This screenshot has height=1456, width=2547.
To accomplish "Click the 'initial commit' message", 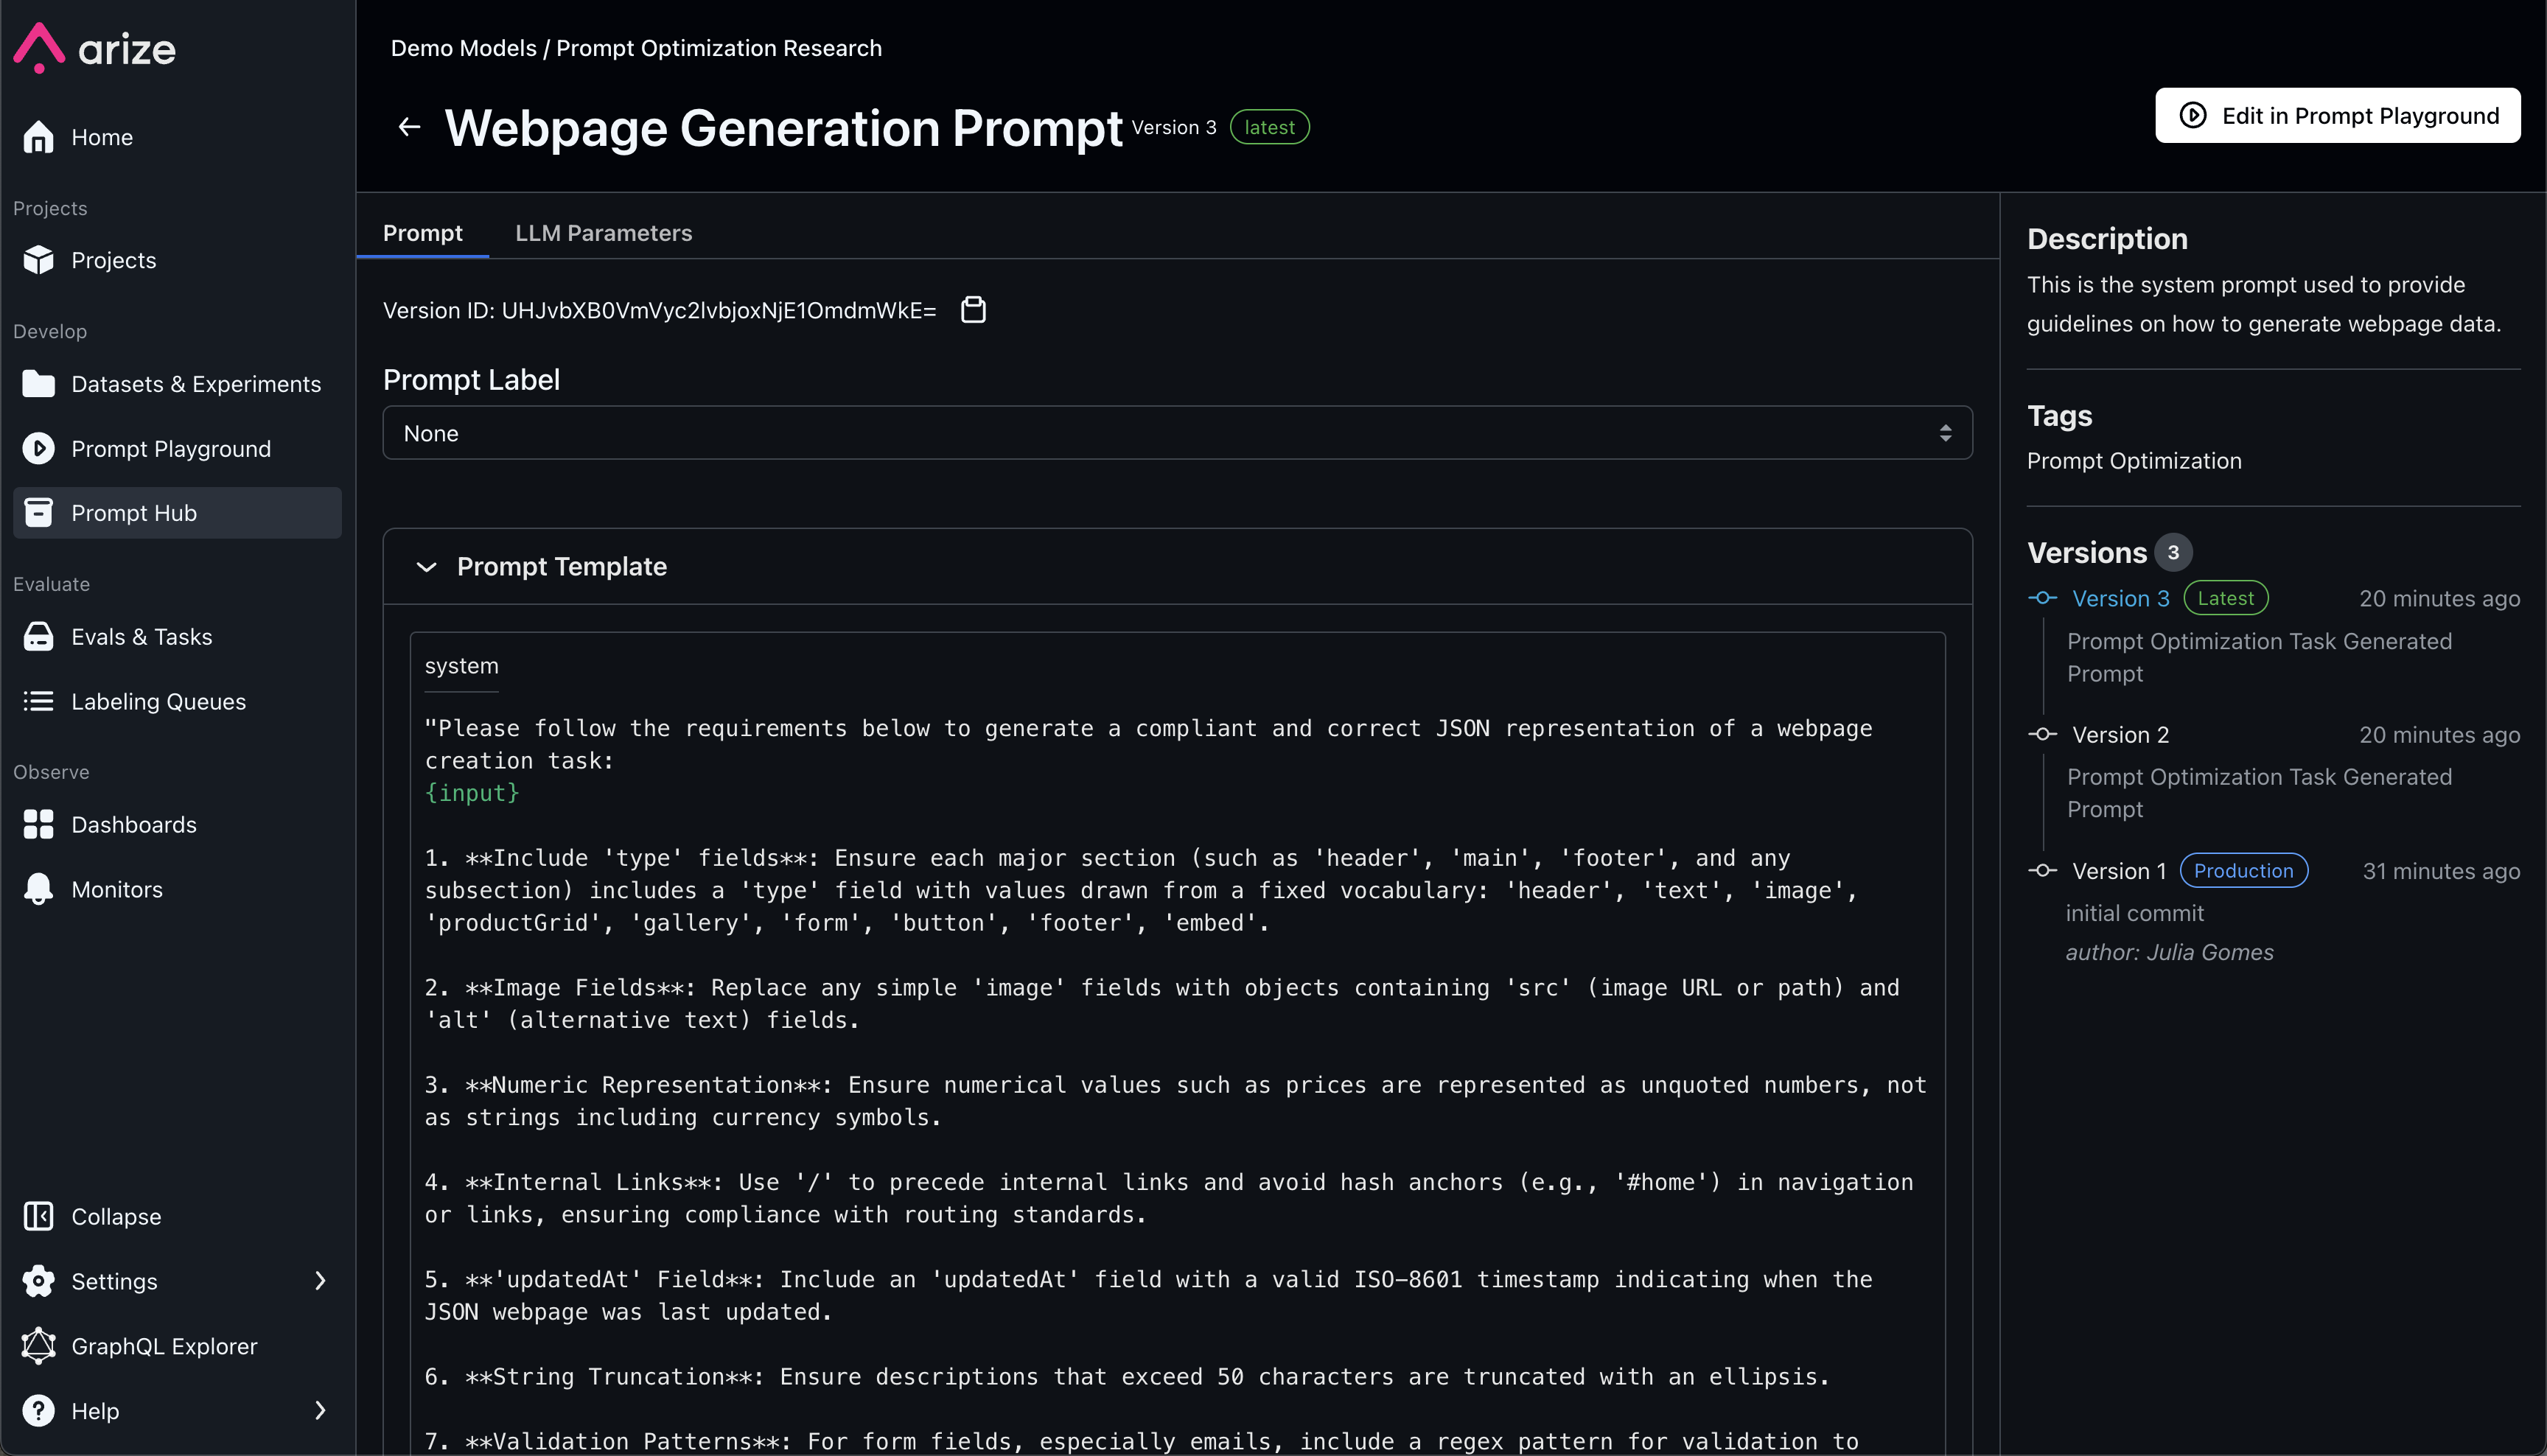I will tap(2134, 913).
